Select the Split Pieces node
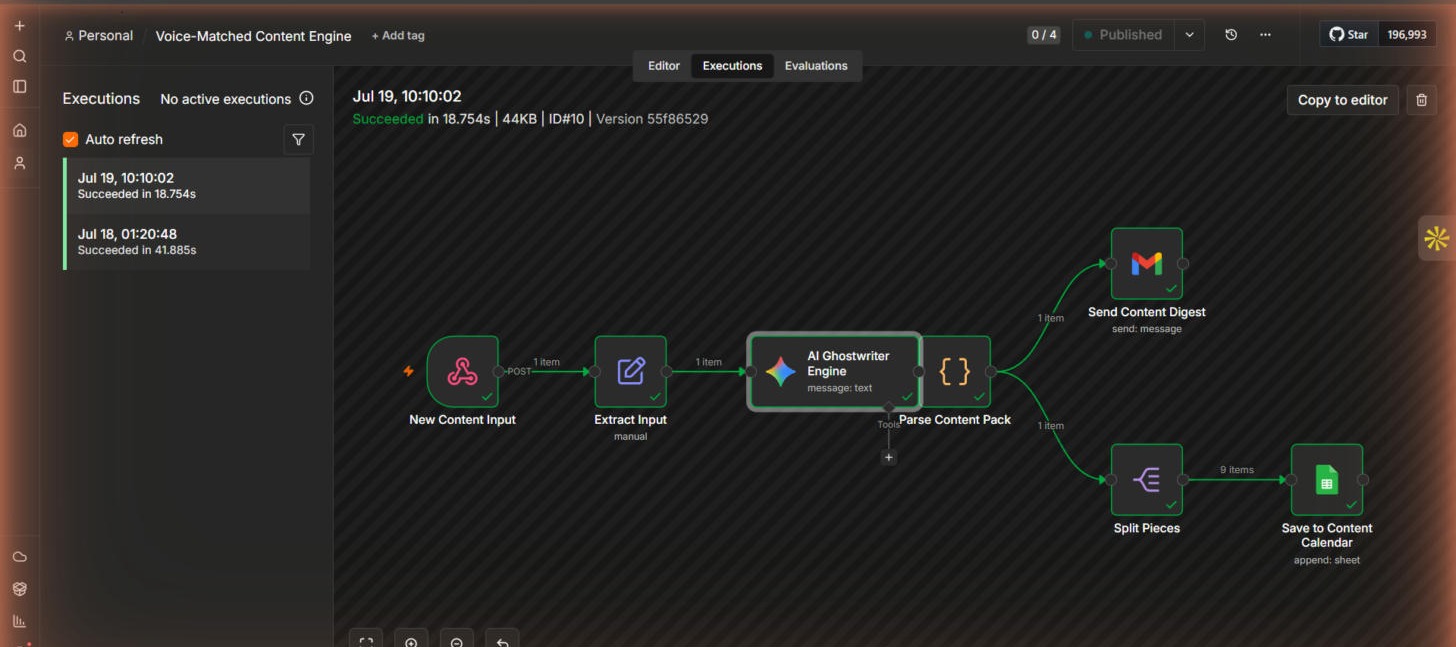Screen dimensions: 1456x647 point(1147,480)
